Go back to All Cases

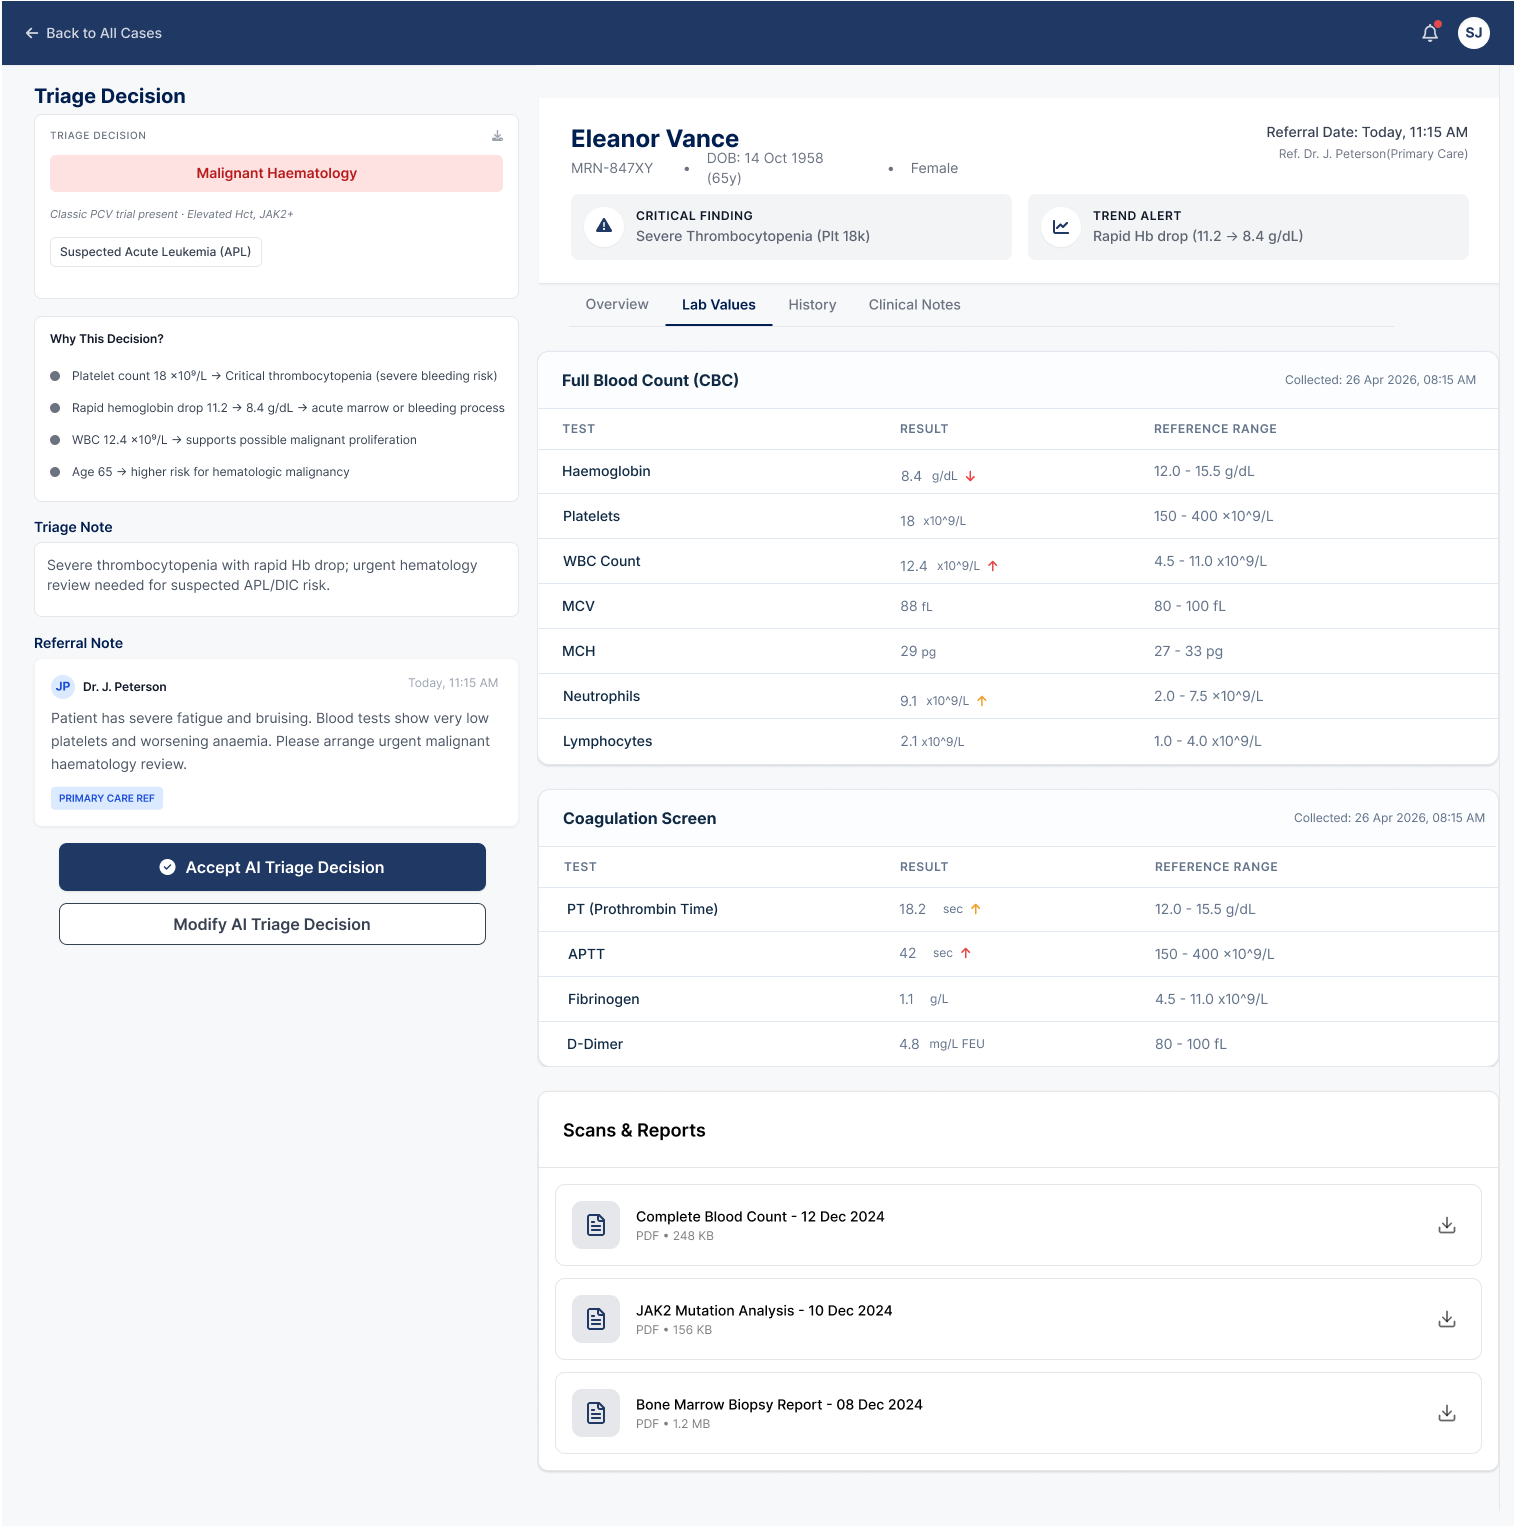[93, 33]
